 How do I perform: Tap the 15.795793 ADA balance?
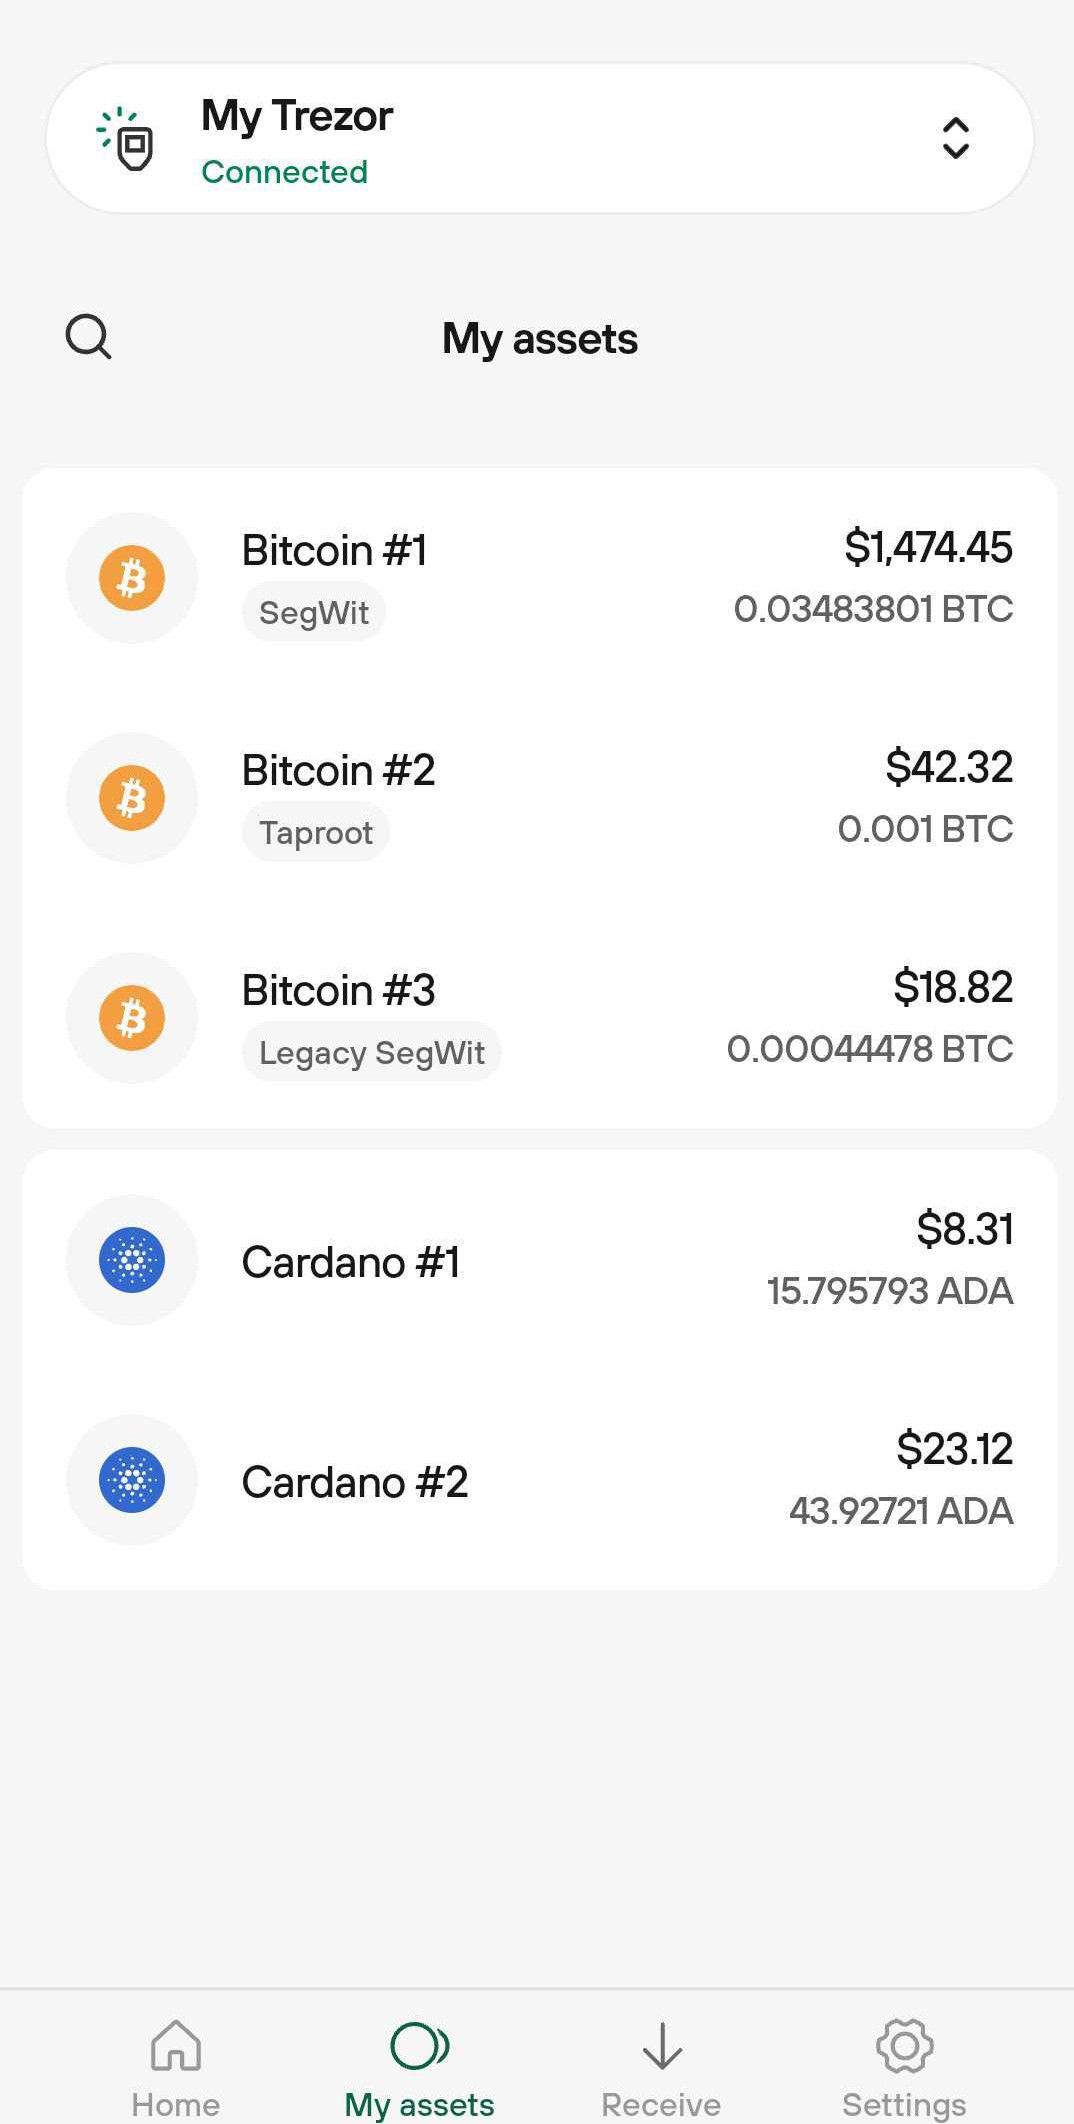coord(890,1291)
